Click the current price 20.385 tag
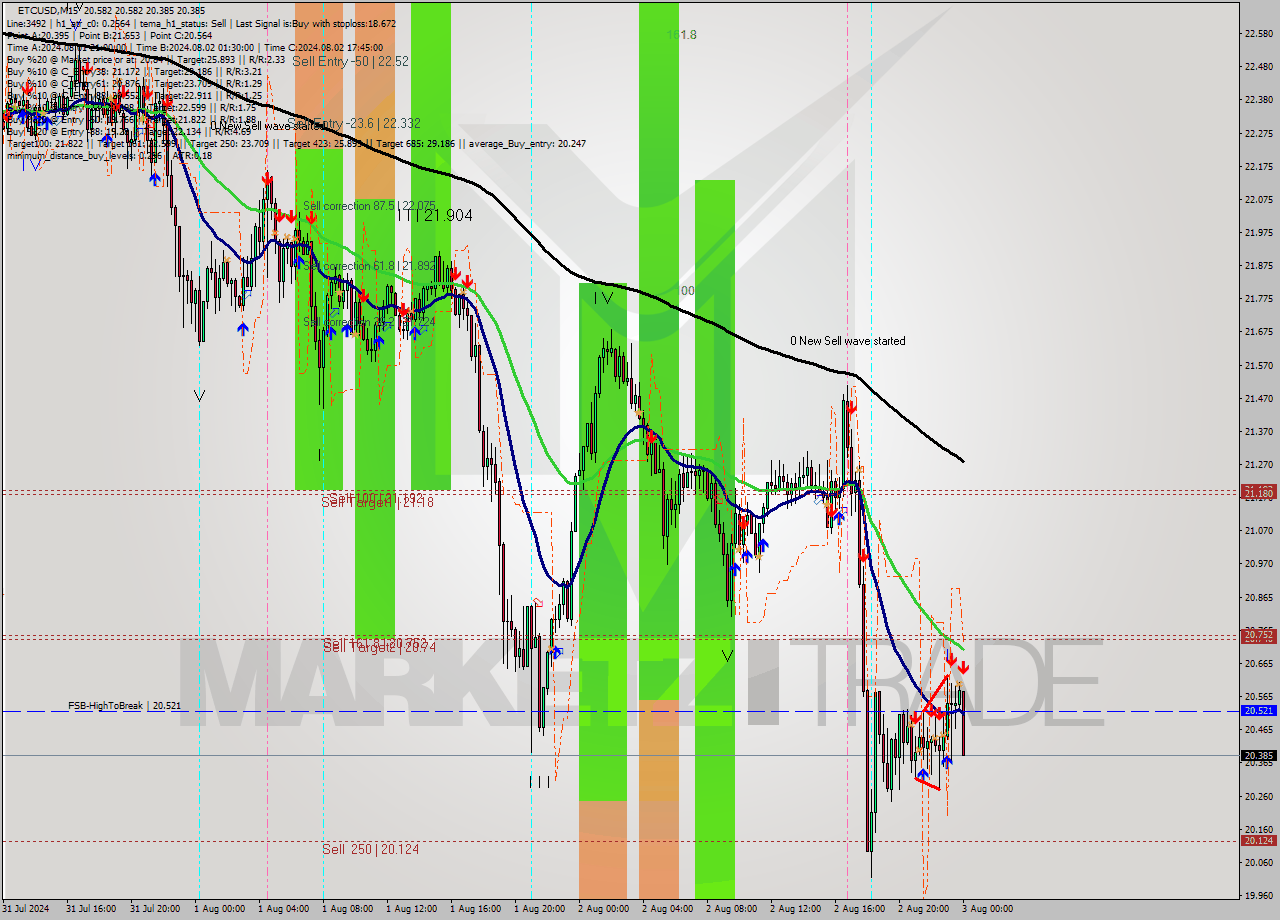 (1258, 756)
